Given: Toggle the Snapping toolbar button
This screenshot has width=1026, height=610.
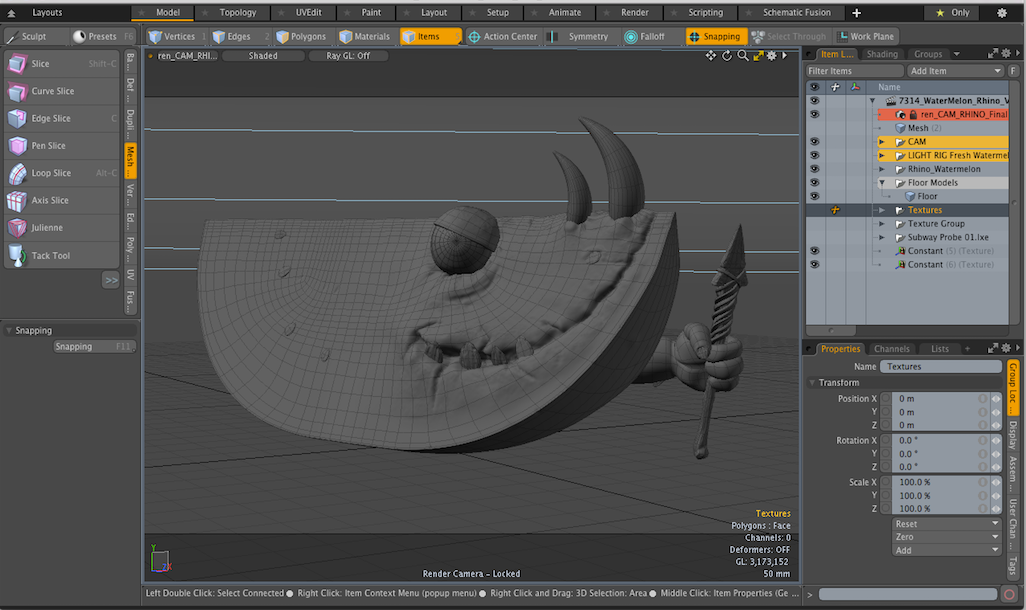Looking at the screenshot, I should pyautogui.click(x=715, y=37).
